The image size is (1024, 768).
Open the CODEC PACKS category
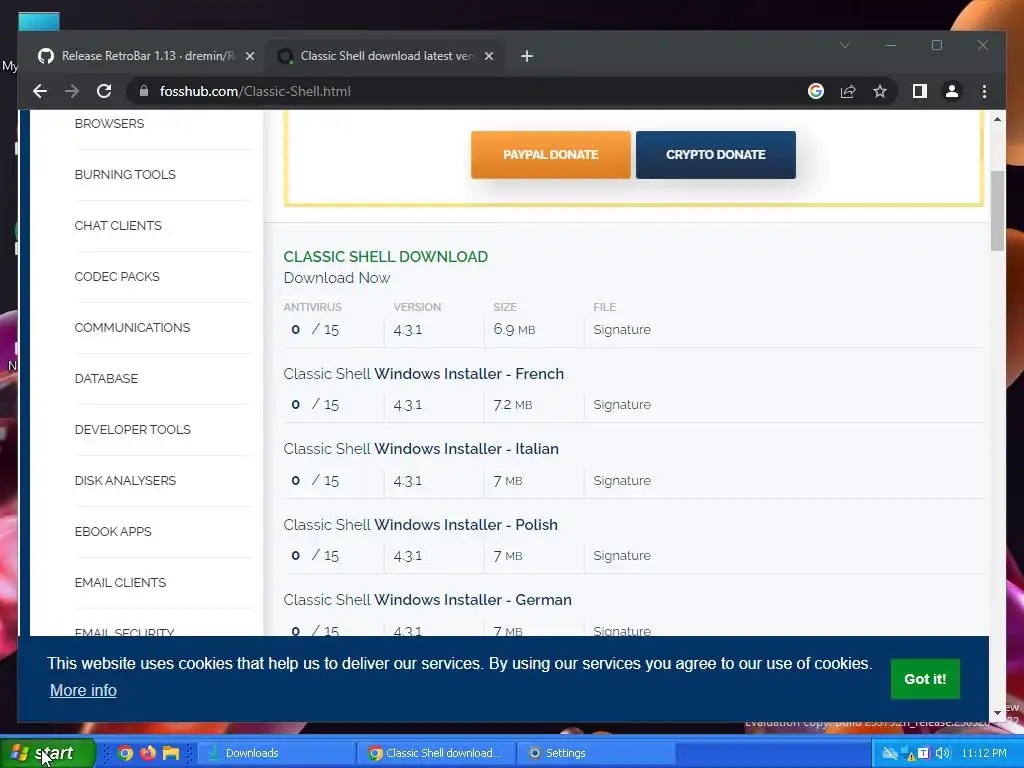[x=117, y=276]
